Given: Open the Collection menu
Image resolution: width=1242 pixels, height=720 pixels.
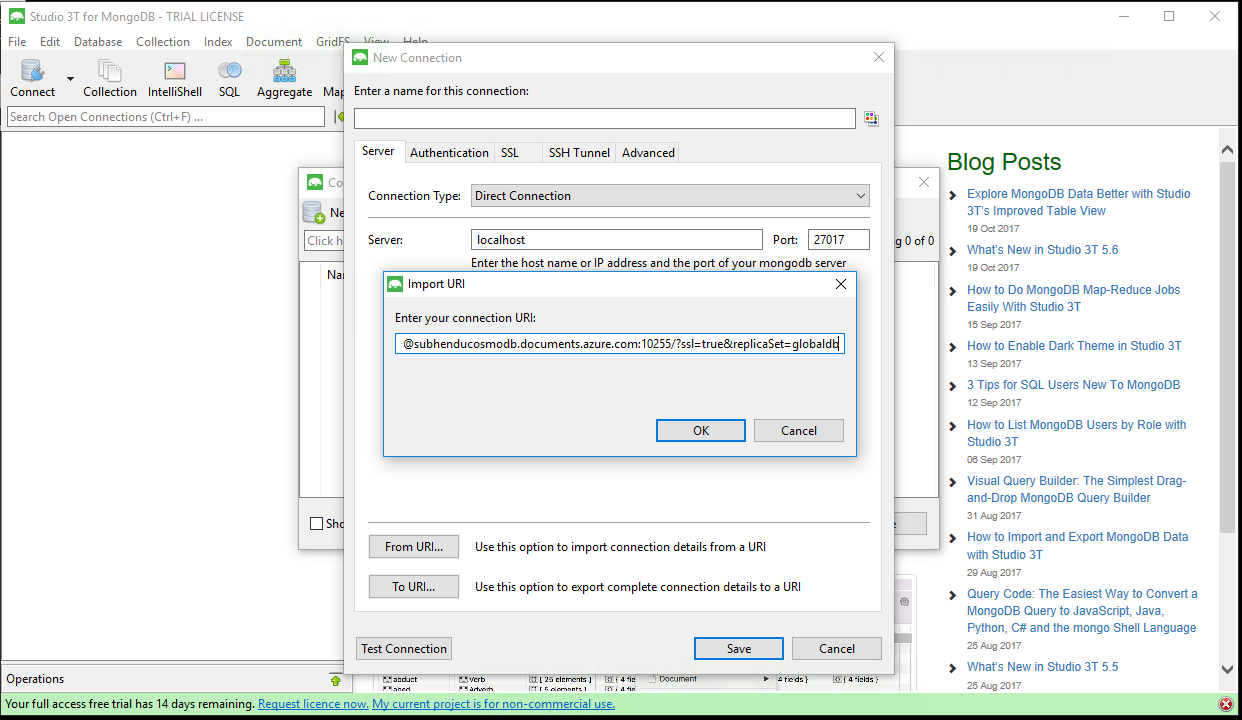Looking at the screenshot, I should (x=163, y=42).
